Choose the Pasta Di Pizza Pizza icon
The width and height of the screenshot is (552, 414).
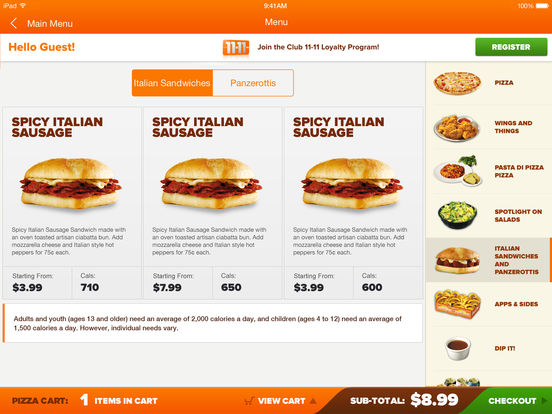(458, 171)
